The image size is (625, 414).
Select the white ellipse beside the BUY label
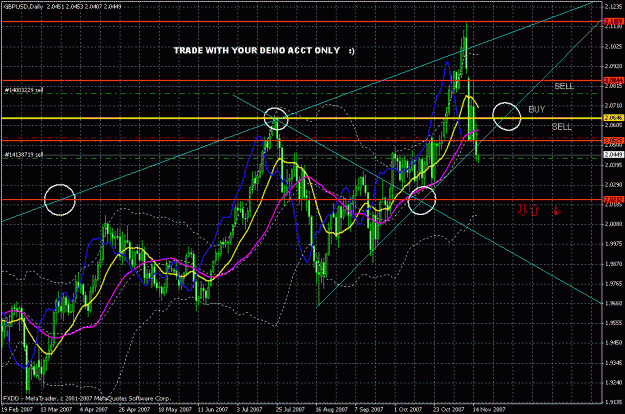point(507,116)
